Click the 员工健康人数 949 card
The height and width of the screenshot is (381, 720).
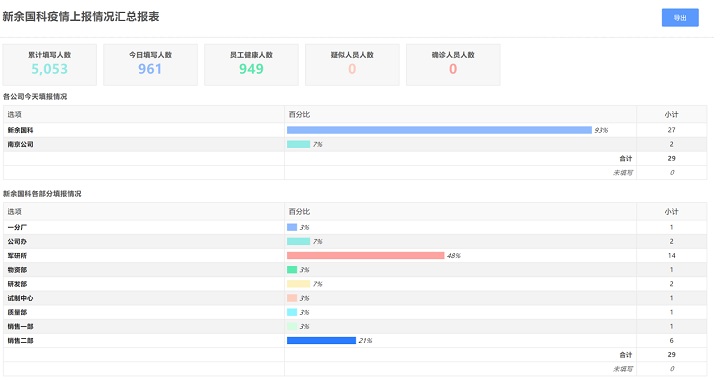pyautogui.click(x=251, y=65)
